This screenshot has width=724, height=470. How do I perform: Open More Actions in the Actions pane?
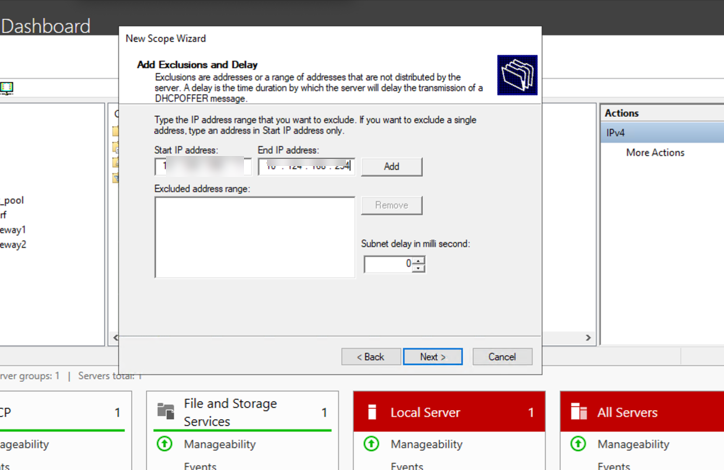pos(655,153)
